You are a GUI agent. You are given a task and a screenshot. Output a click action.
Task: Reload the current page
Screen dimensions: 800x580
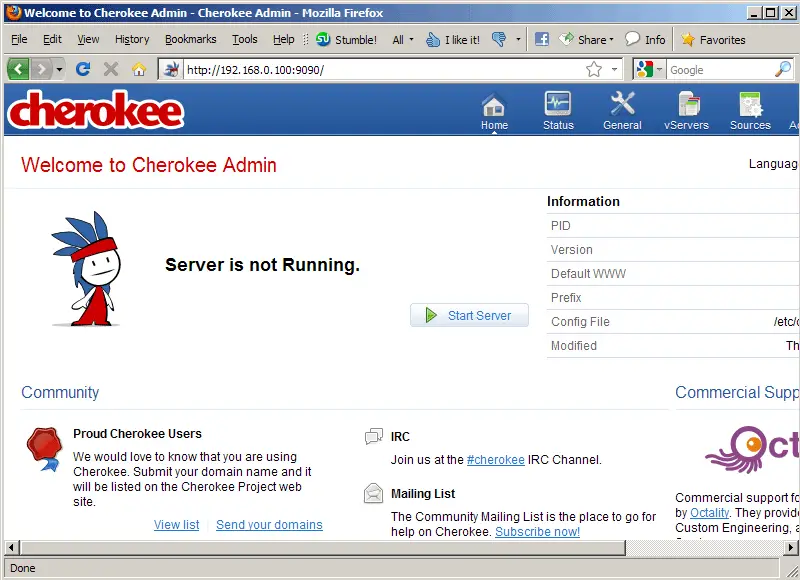83,69
